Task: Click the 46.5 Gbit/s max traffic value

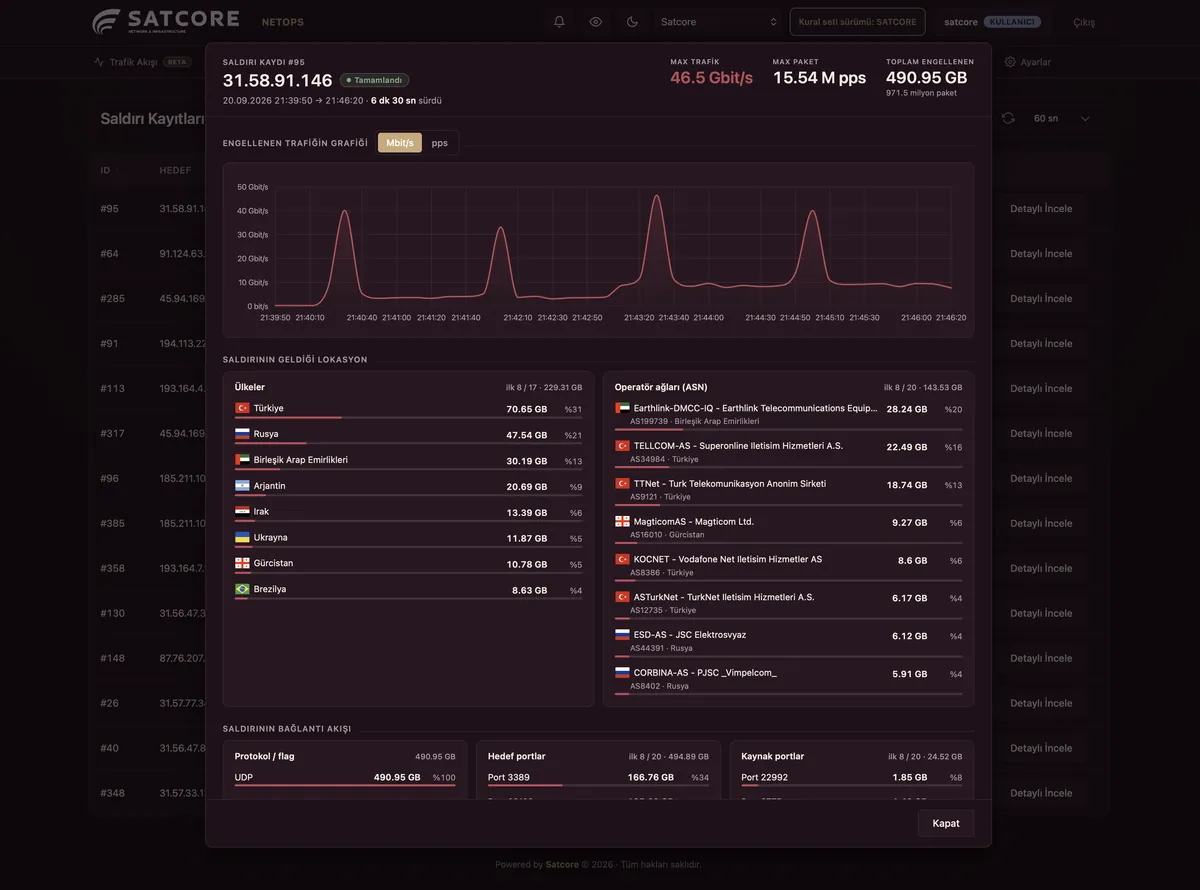Action: (x=711, y=78)
